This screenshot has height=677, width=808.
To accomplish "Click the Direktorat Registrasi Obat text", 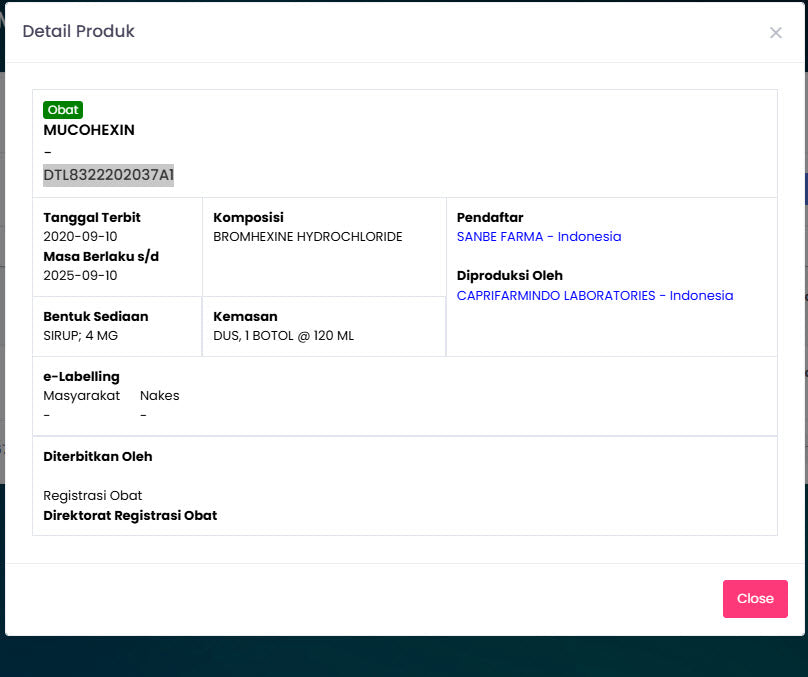I will tap(130, 516).
